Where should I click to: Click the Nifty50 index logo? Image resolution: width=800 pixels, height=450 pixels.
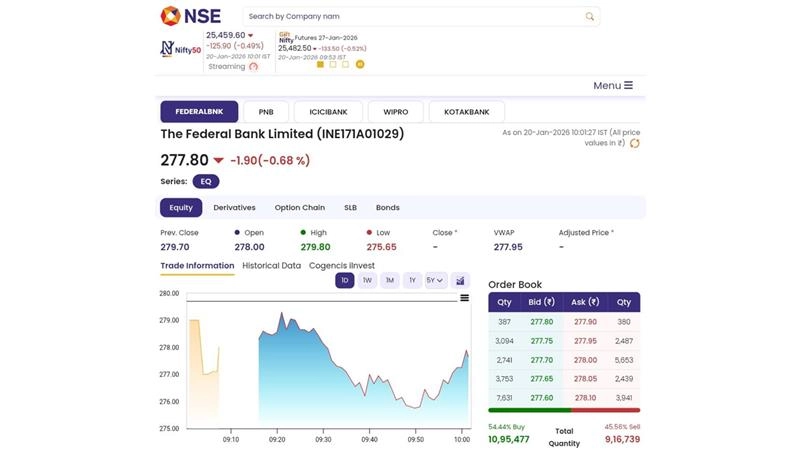pos(180,48)
